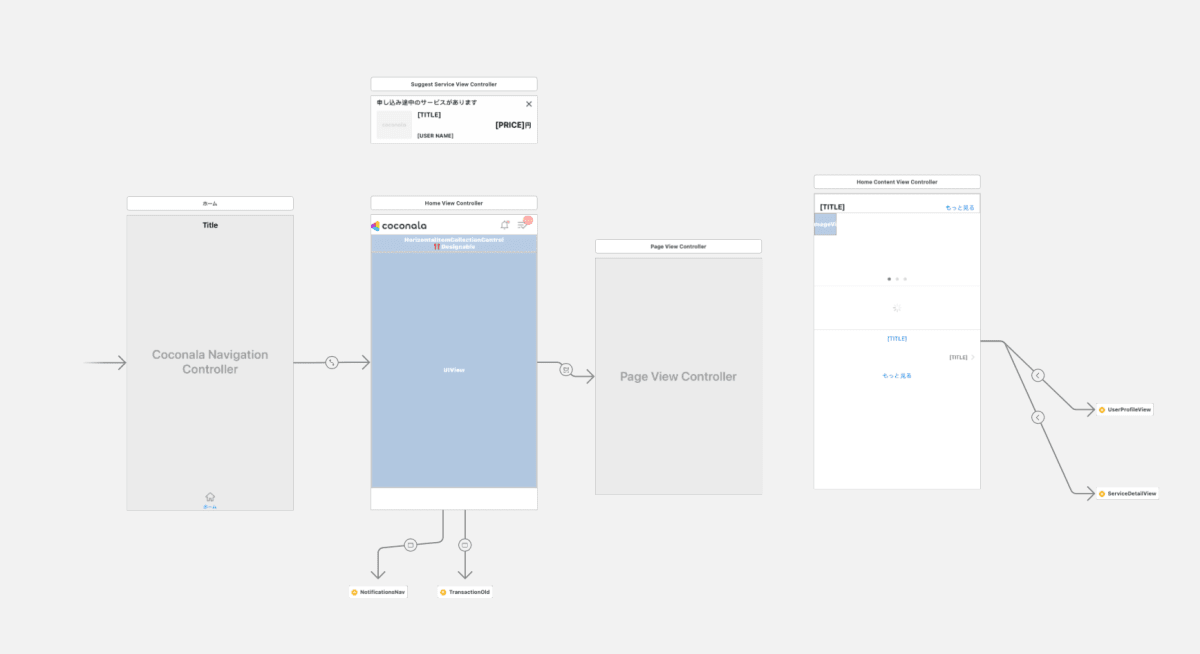
Task: Select the activity indicator spinner in Home Content
Action: [x=897, y=308]
